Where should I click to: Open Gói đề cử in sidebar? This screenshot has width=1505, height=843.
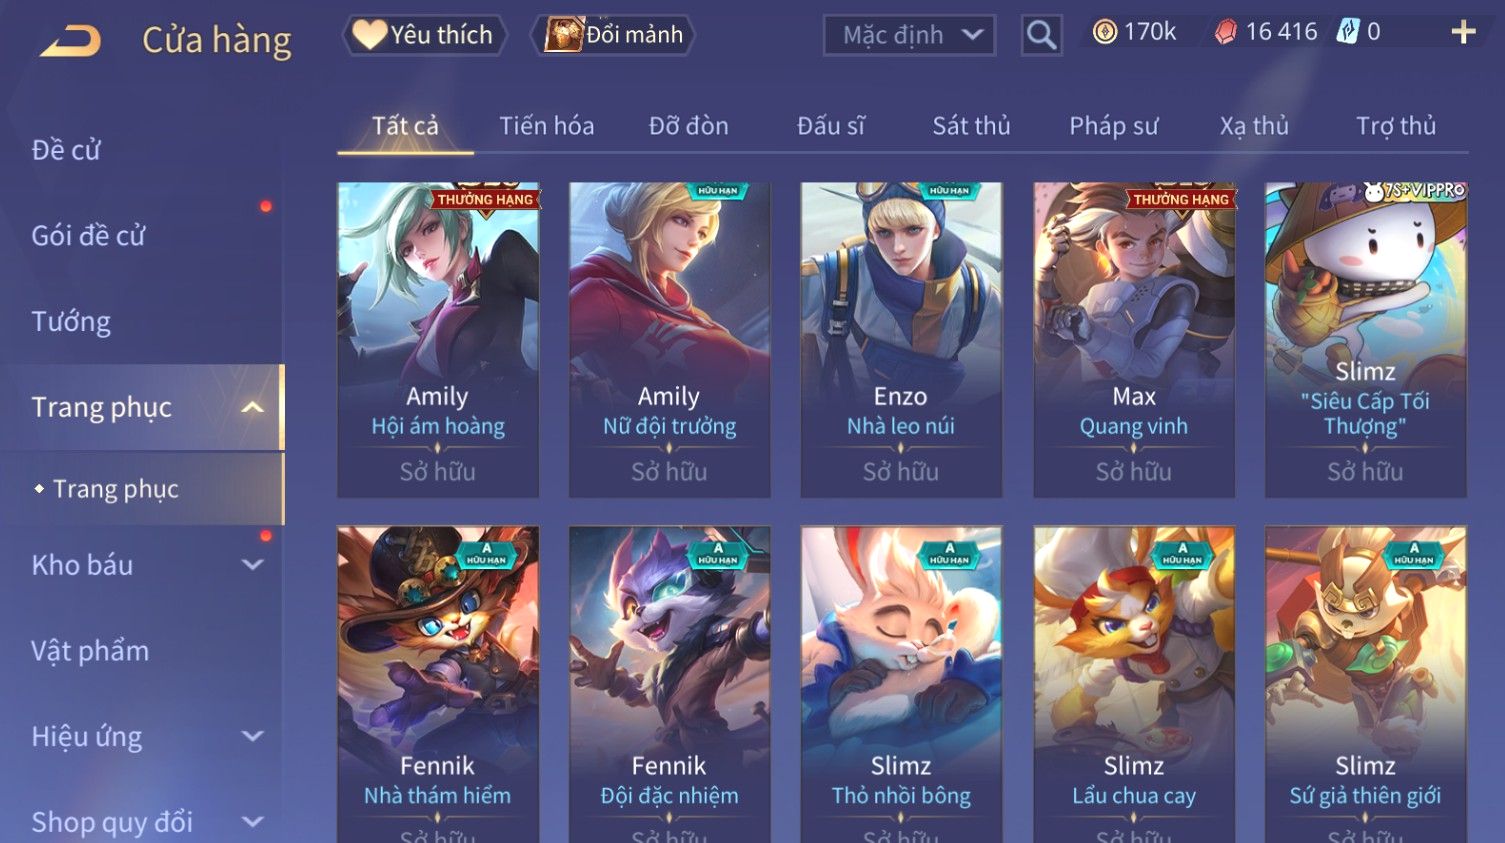(x=88, y=236)
